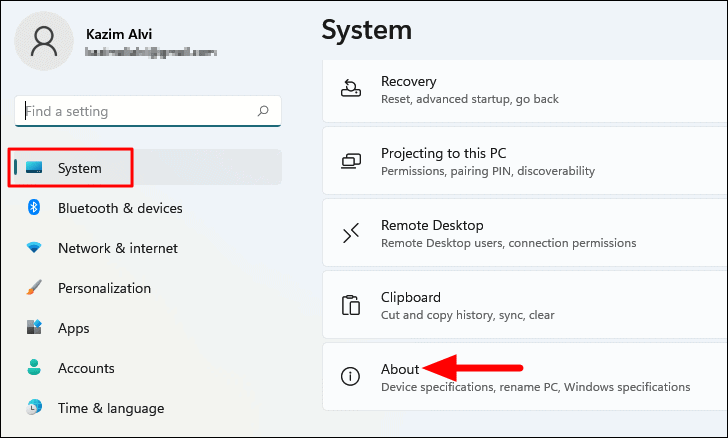This screenshot has width=728, height=438.
Task: Open Remote Desktop settings
Action: [x=525, y=233]
